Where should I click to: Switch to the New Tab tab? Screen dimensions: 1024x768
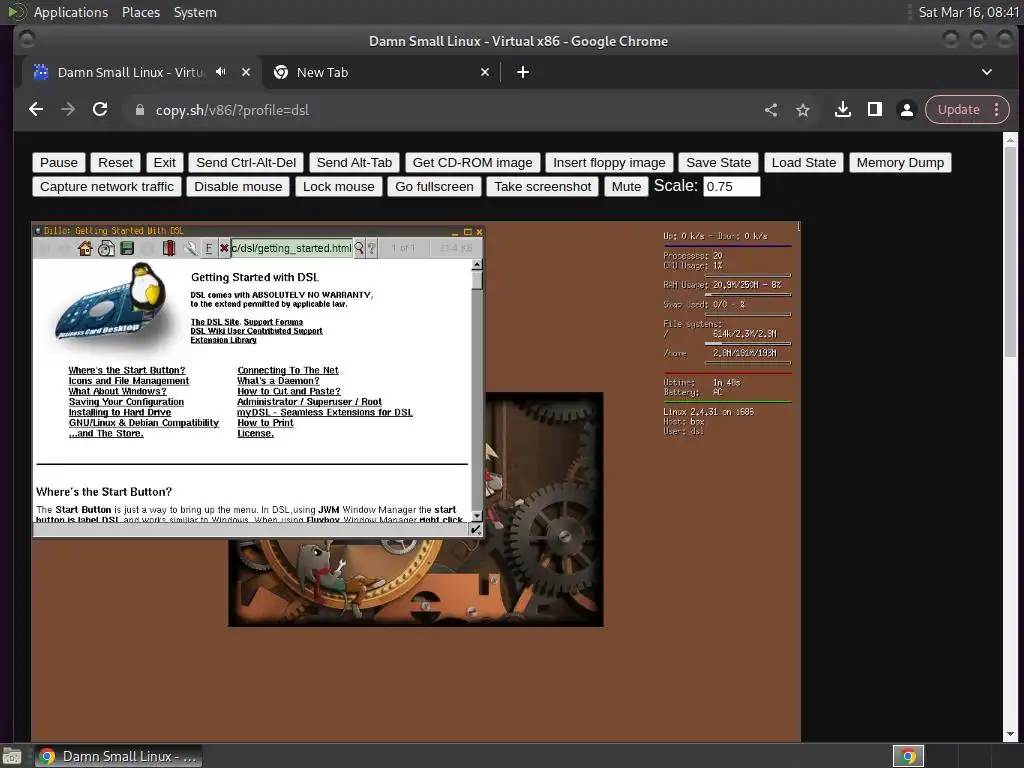point(381,72)
